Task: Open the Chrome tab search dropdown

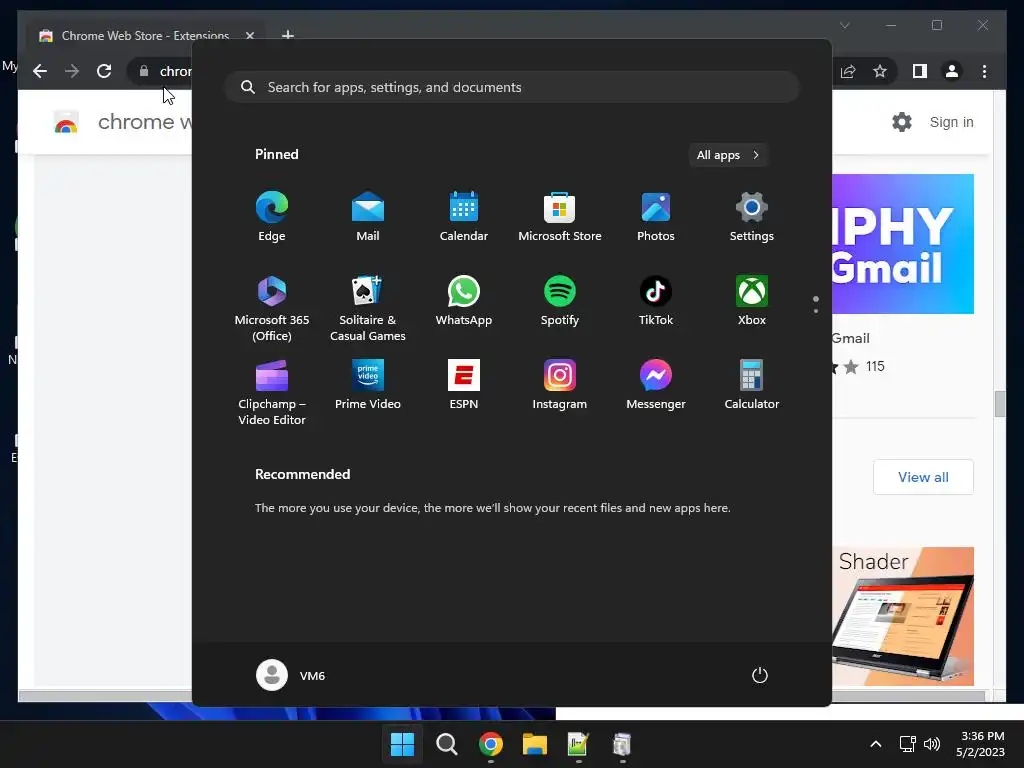Action: 844,25
